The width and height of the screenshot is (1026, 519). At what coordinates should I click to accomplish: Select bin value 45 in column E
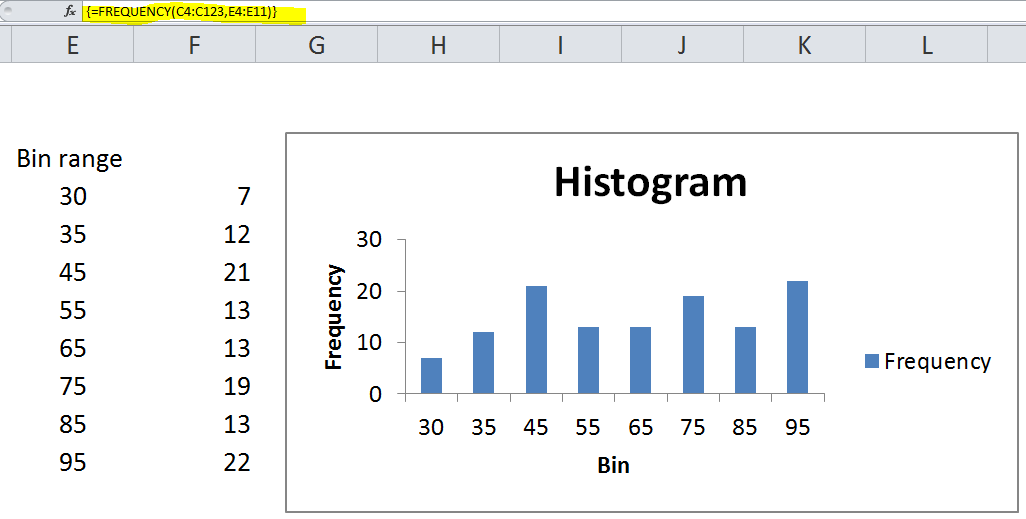click(x=73, y=272)
